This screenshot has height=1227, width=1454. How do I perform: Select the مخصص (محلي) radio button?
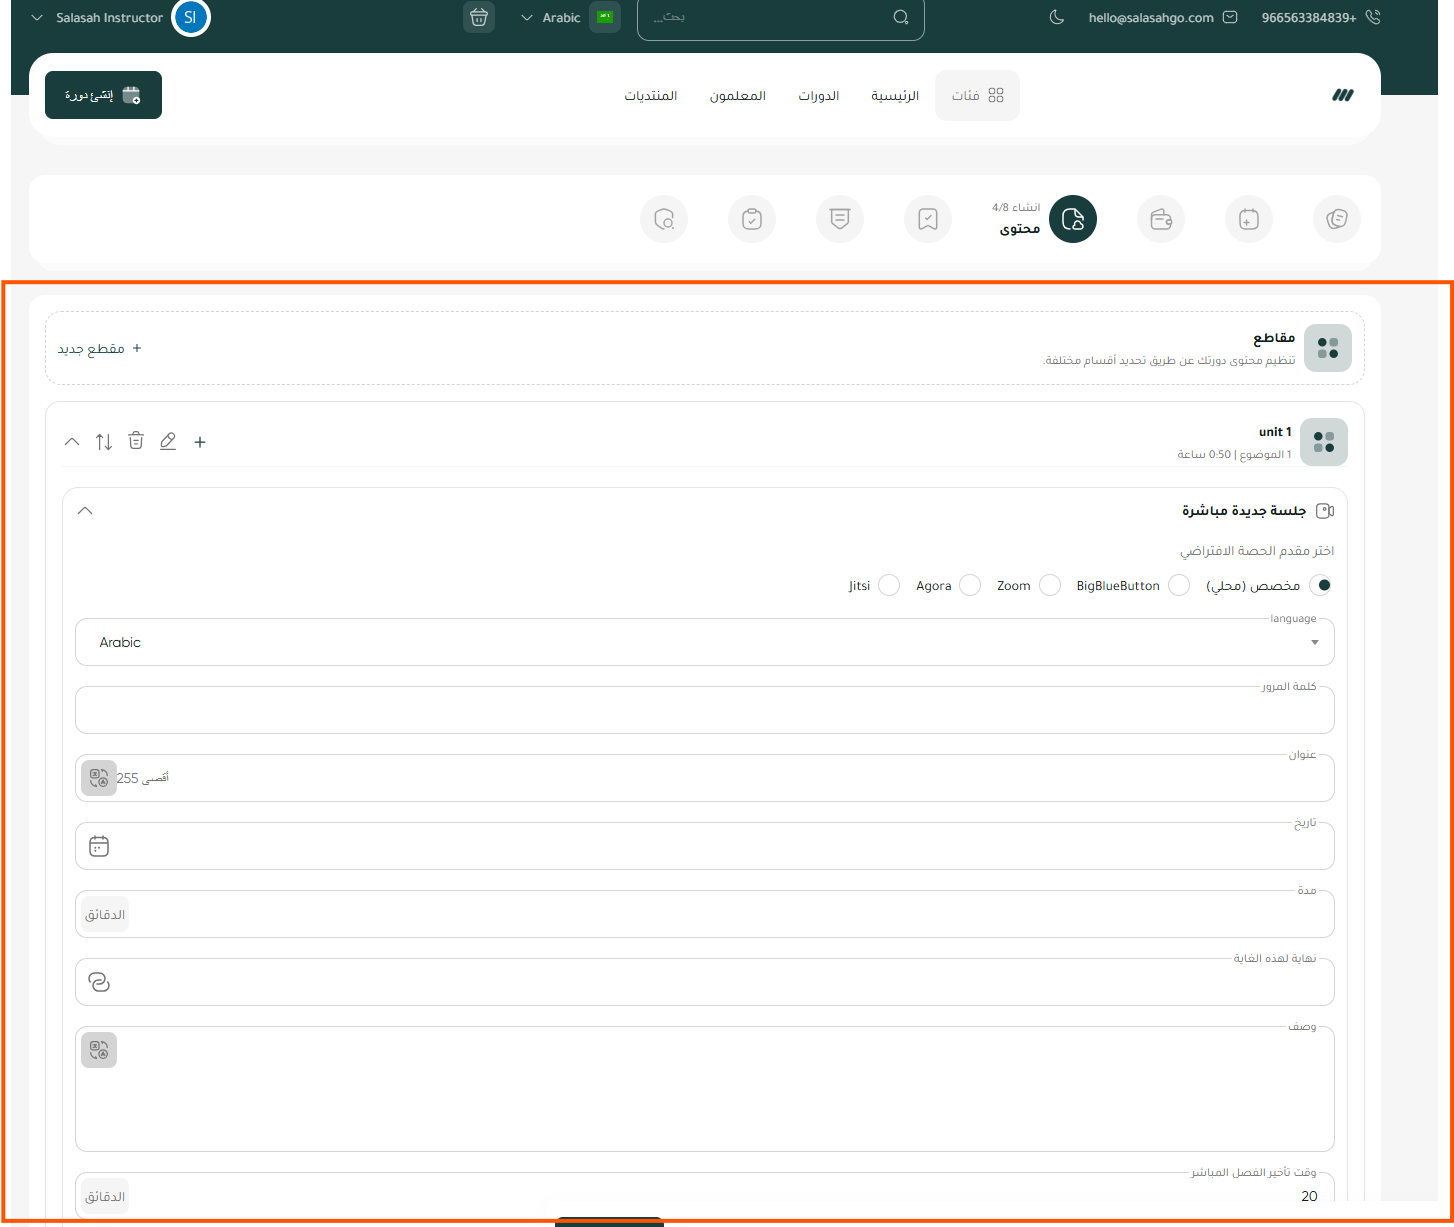click(x=1321, y=585)
